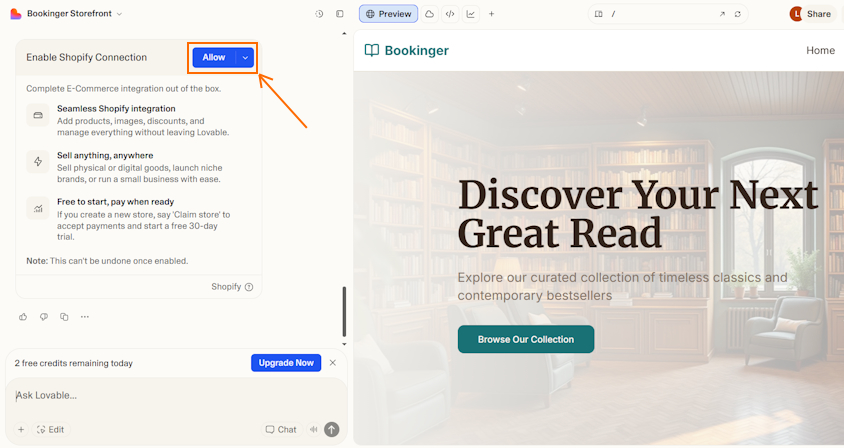Open the Bookinger Storefront project dropdown
Viewport: 844px width, 448px height.
[74, 14]
